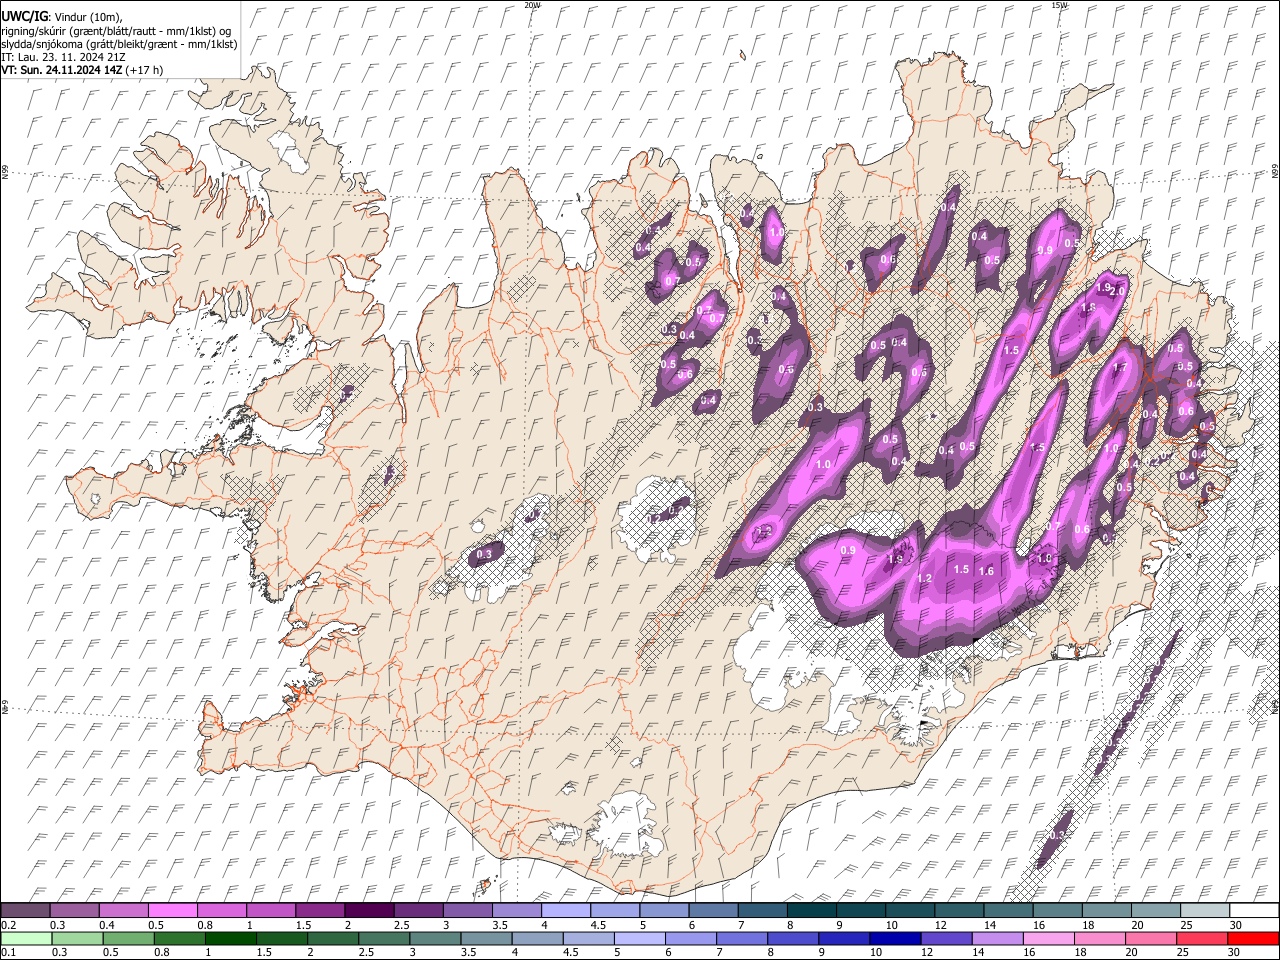The image size is (1280, 960).
Task: Select the bright red 30 swatch in the bottom legend row
Action: coord(1254,939)
